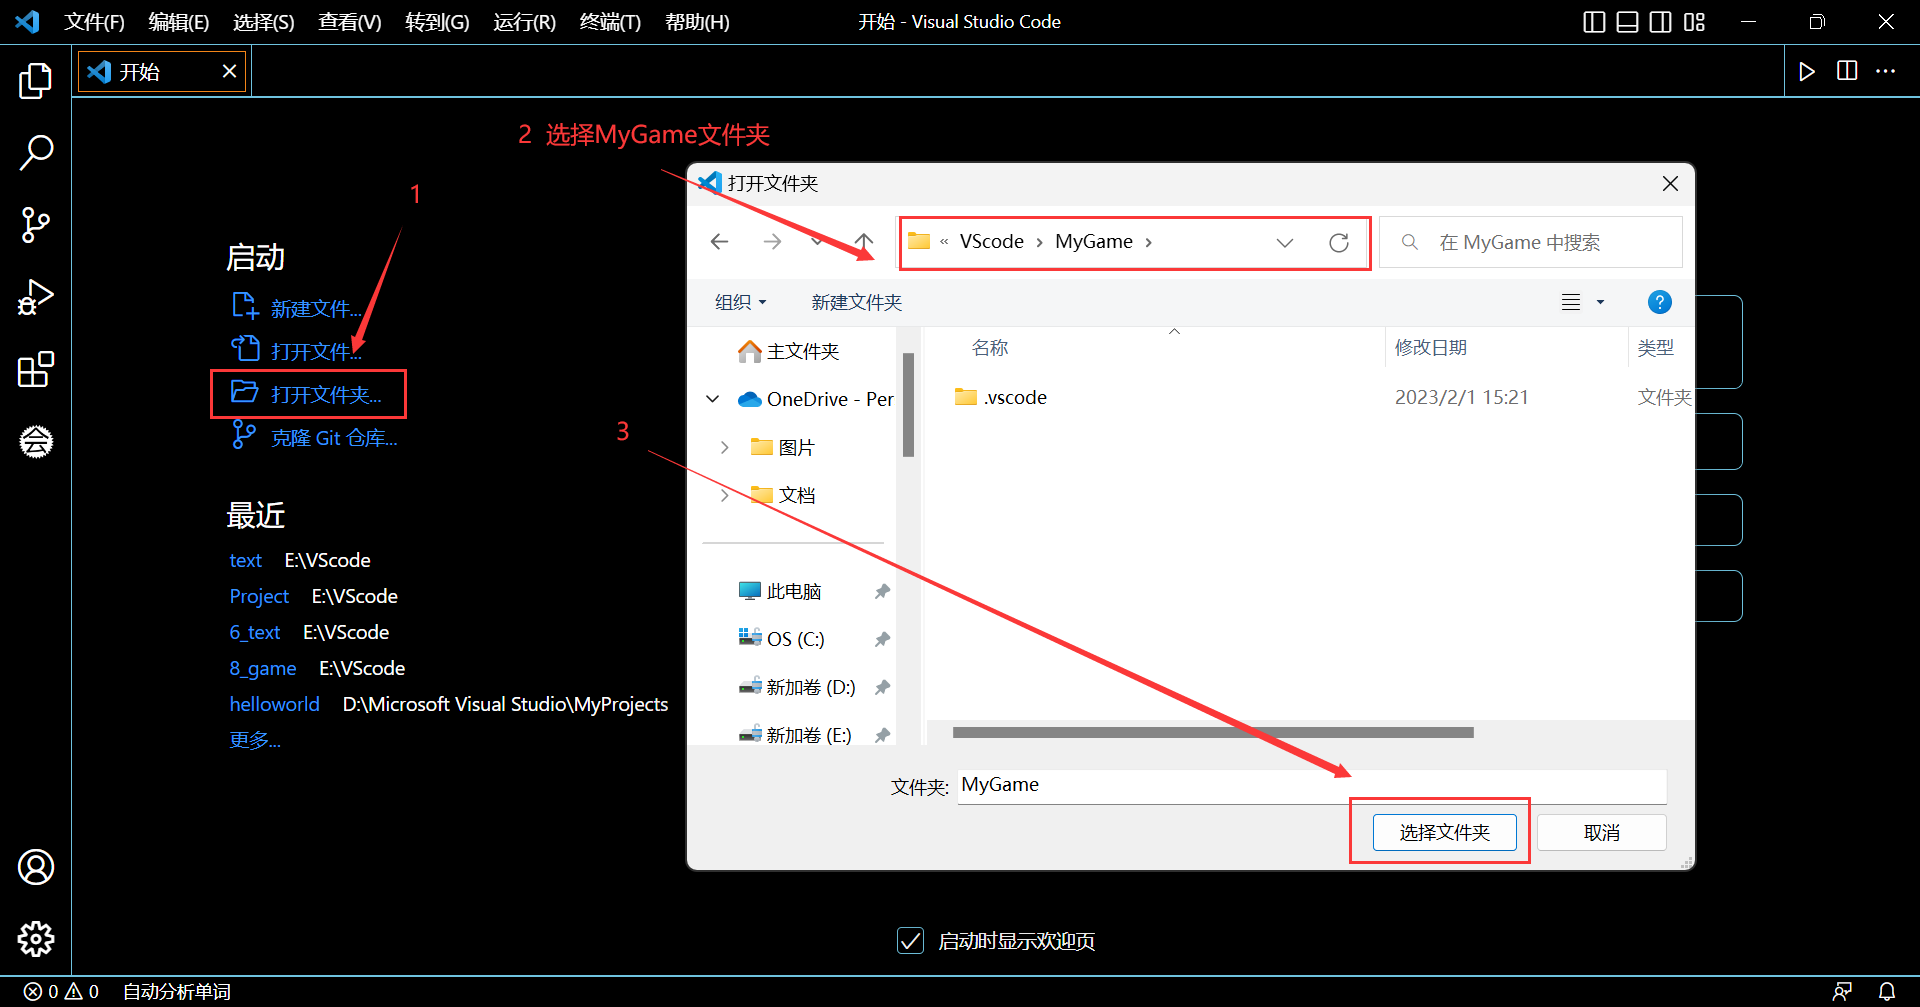Expand the address bar path dropdown
This screenshot has height=1007, width=1920.
1285,243
